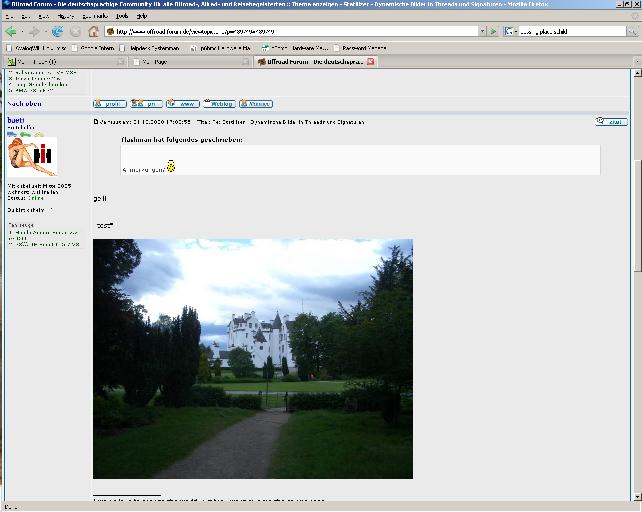Click the vertical scrollbar down arrow

637,496
